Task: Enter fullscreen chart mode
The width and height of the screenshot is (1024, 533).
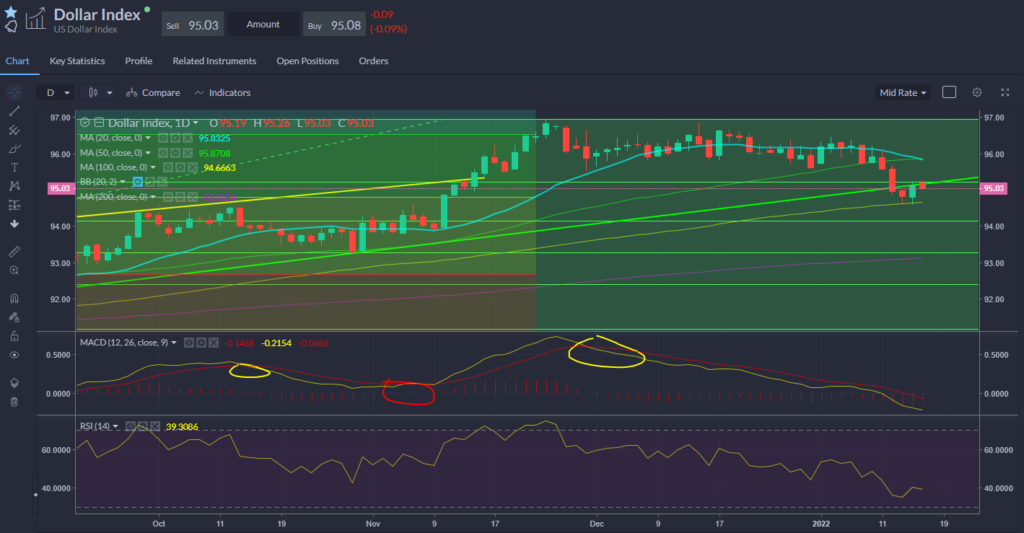Action: tap(949, 92)
